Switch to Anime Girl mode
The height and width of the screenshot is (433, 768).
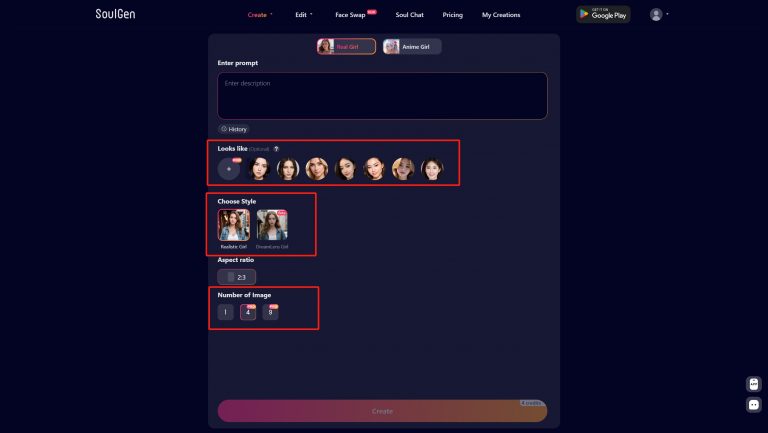tap(412, 47)
